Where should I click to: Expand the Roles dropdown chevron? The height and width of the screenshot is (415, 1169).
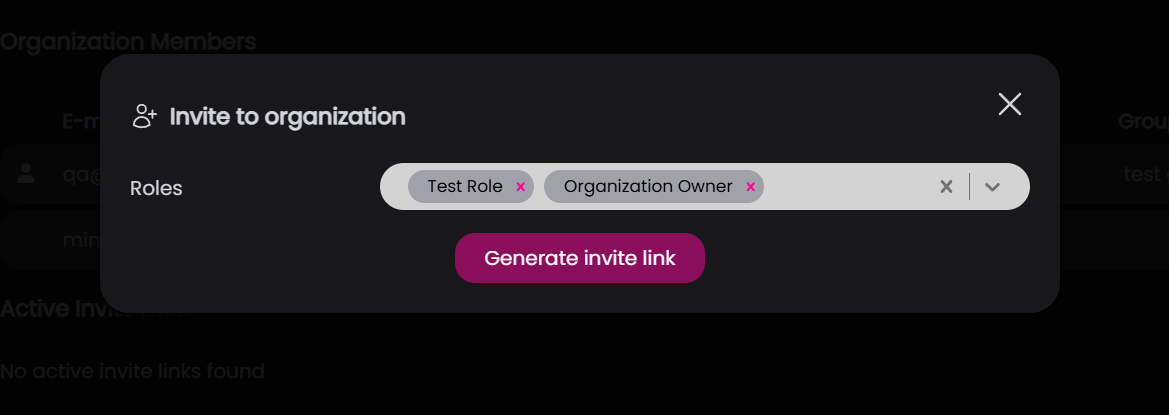992,187
